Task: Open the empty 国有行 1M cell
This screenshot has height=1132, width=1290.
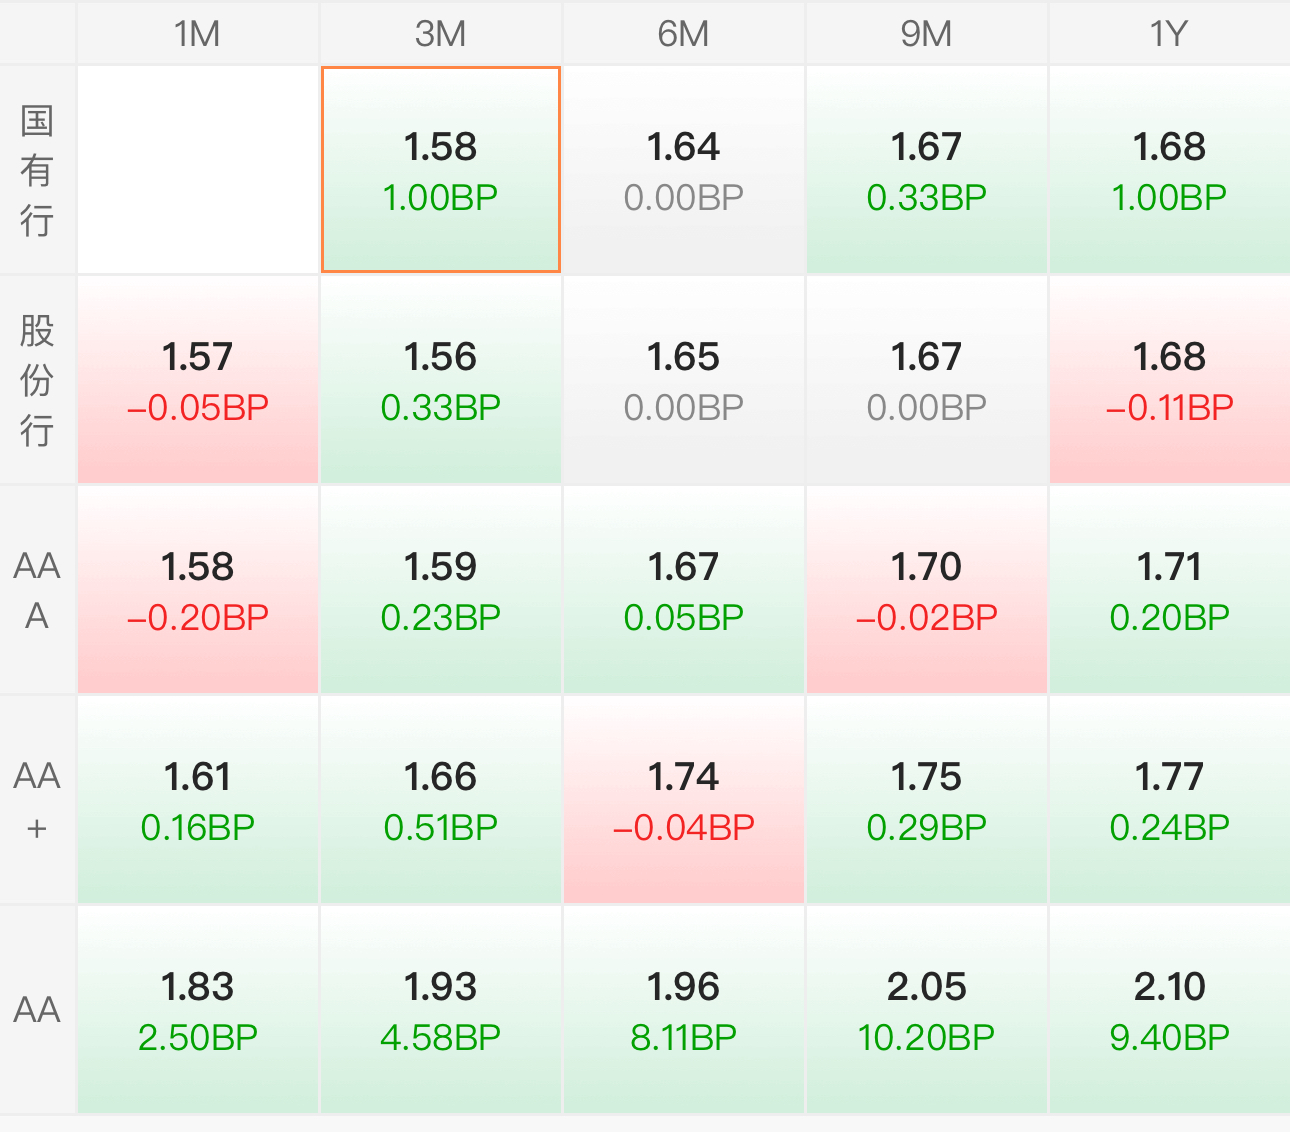Action: (198, 170)
